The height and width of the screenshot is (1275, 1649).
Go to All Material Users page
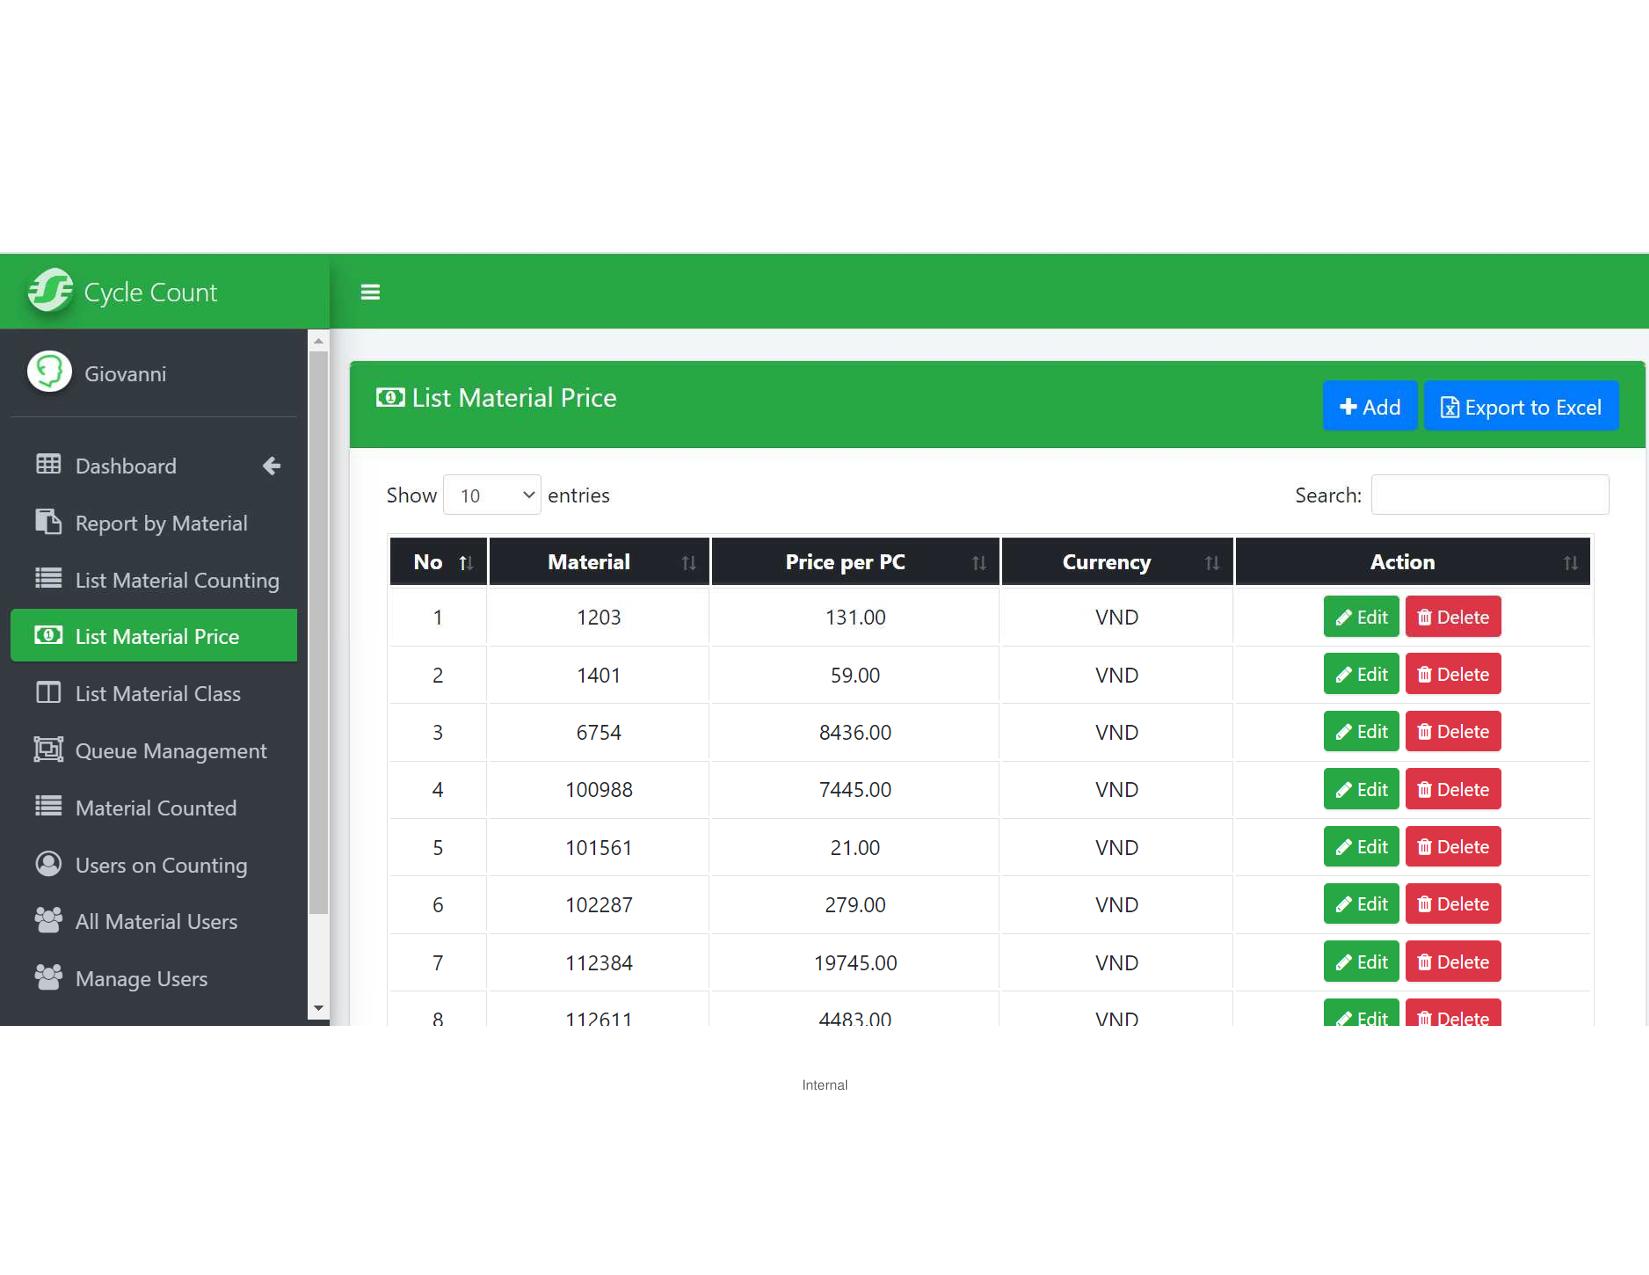click(156, 921)
